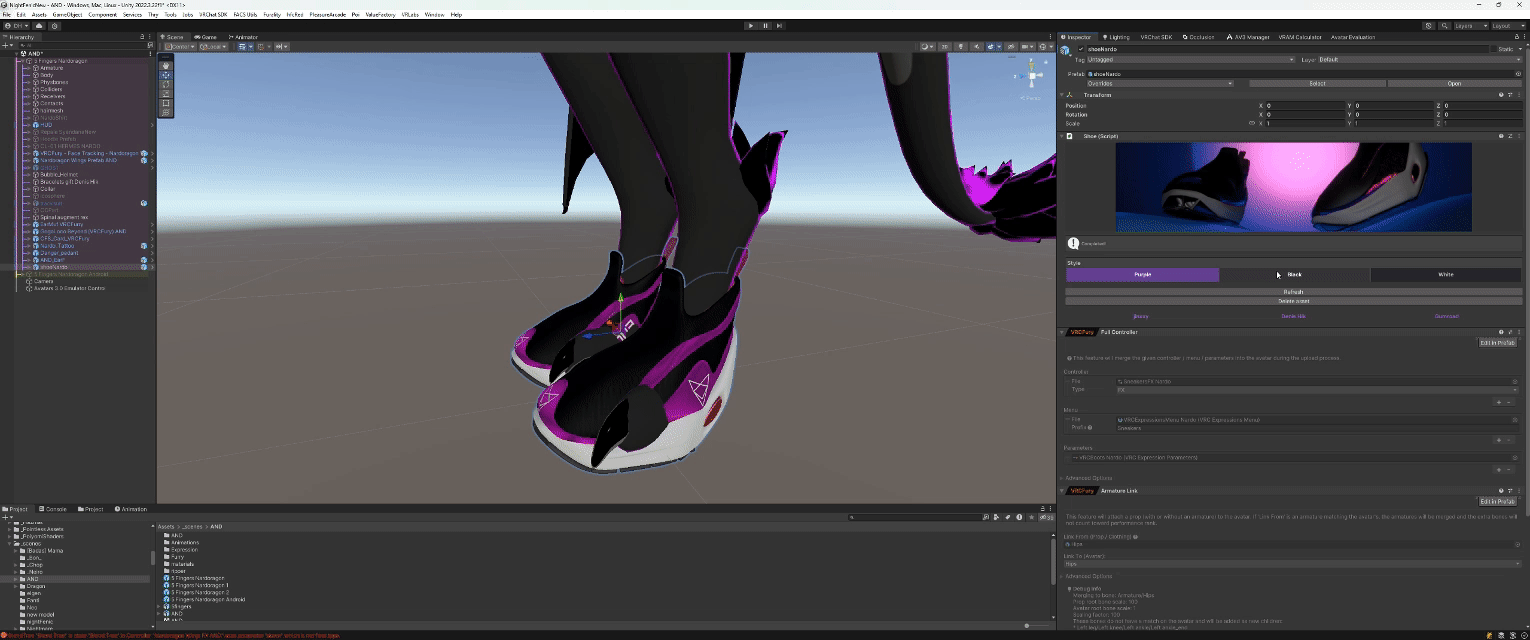This screenshot has height=640, width=1530.
Task: Toggle the Static checkbox
Action: (1494, 49)
